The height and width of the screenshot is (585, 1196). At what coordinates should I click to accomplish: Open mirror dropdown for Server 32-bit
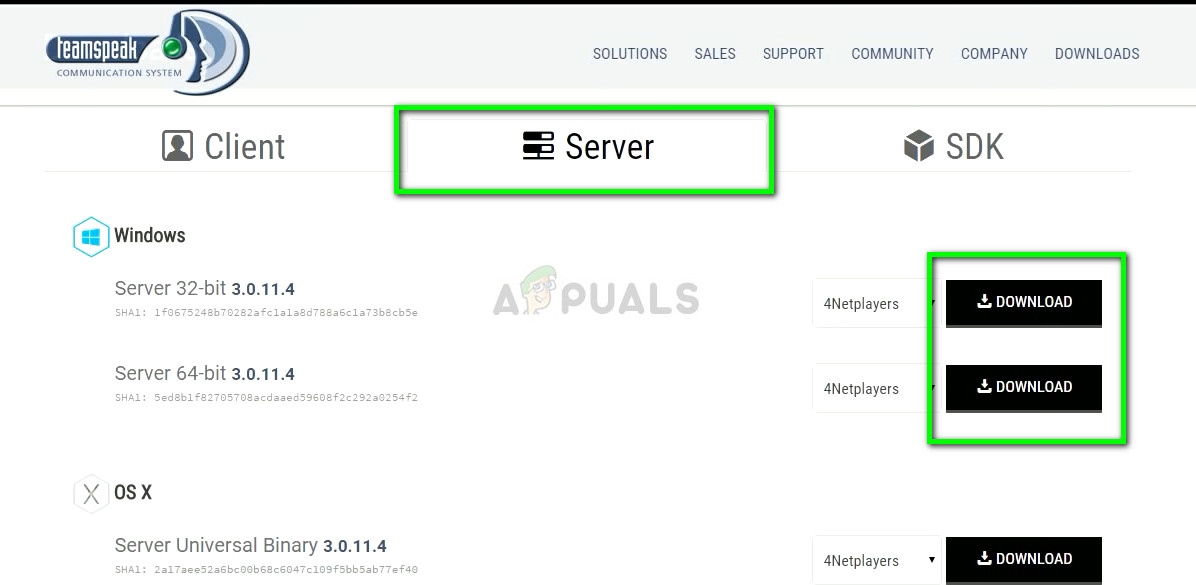pyautogui.click(x=877, y=304)
